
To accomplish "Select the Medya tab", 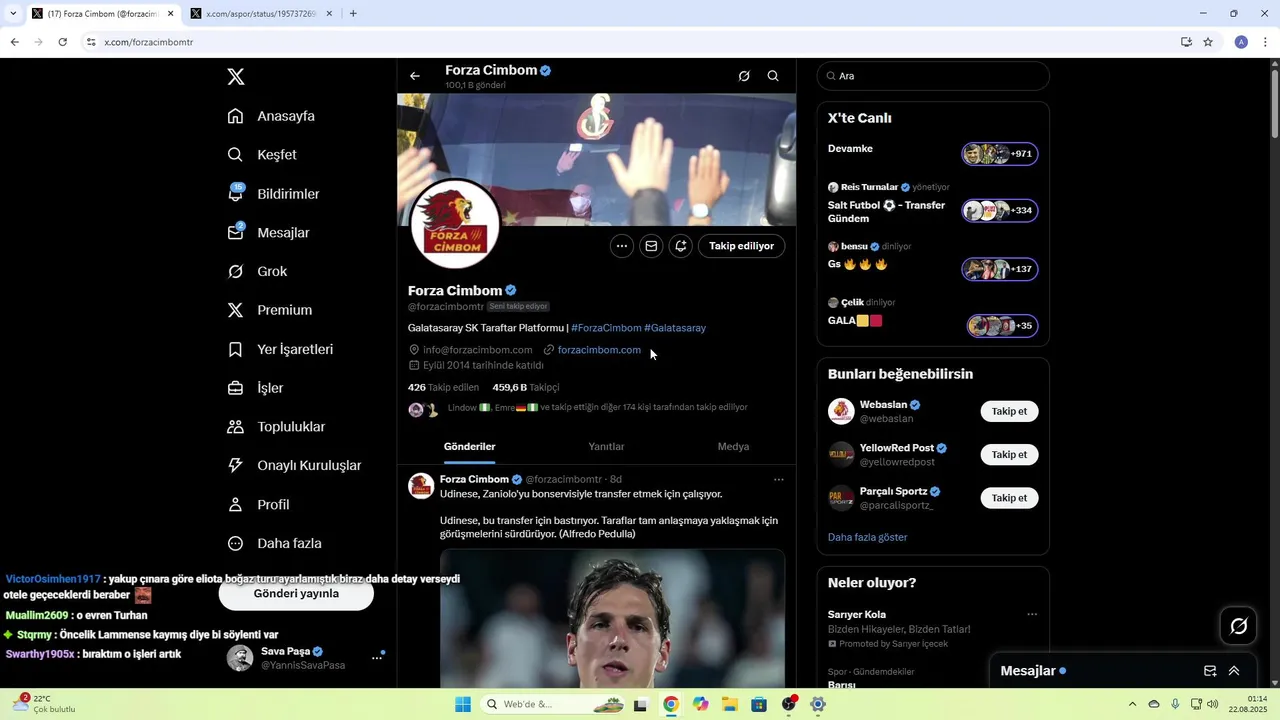I will (733, 447).
